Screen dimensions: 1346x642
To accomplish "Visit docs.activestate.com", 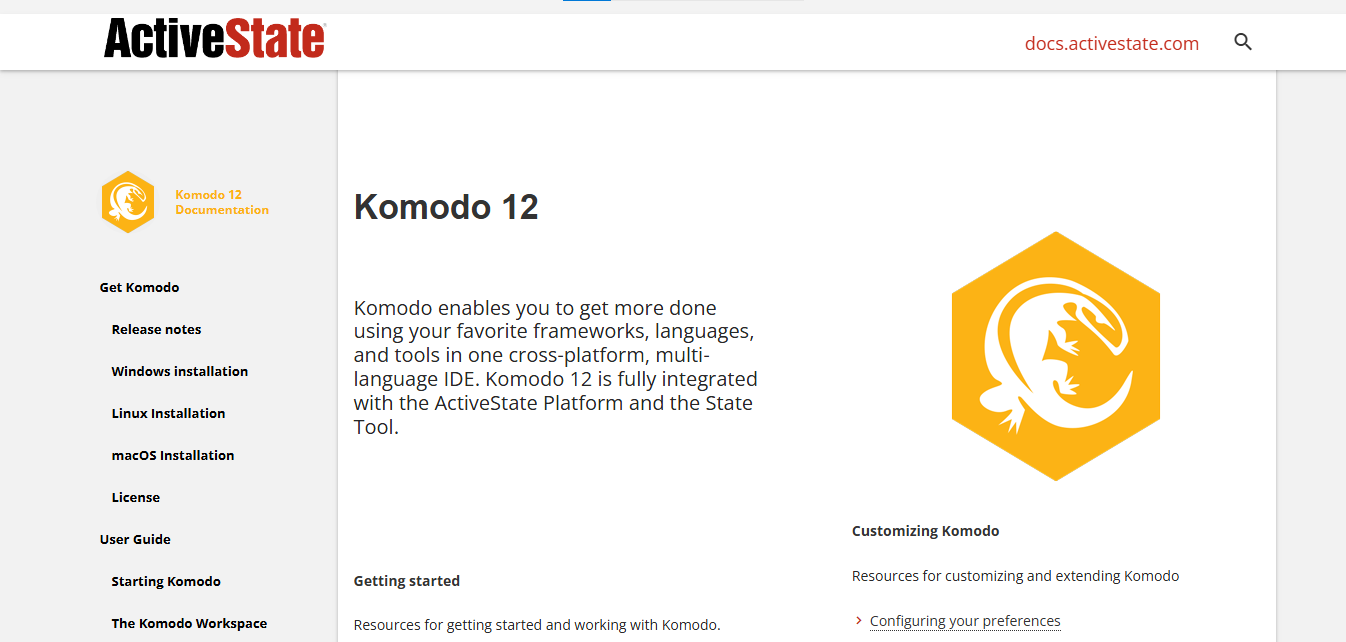I will pos(1111,43).
